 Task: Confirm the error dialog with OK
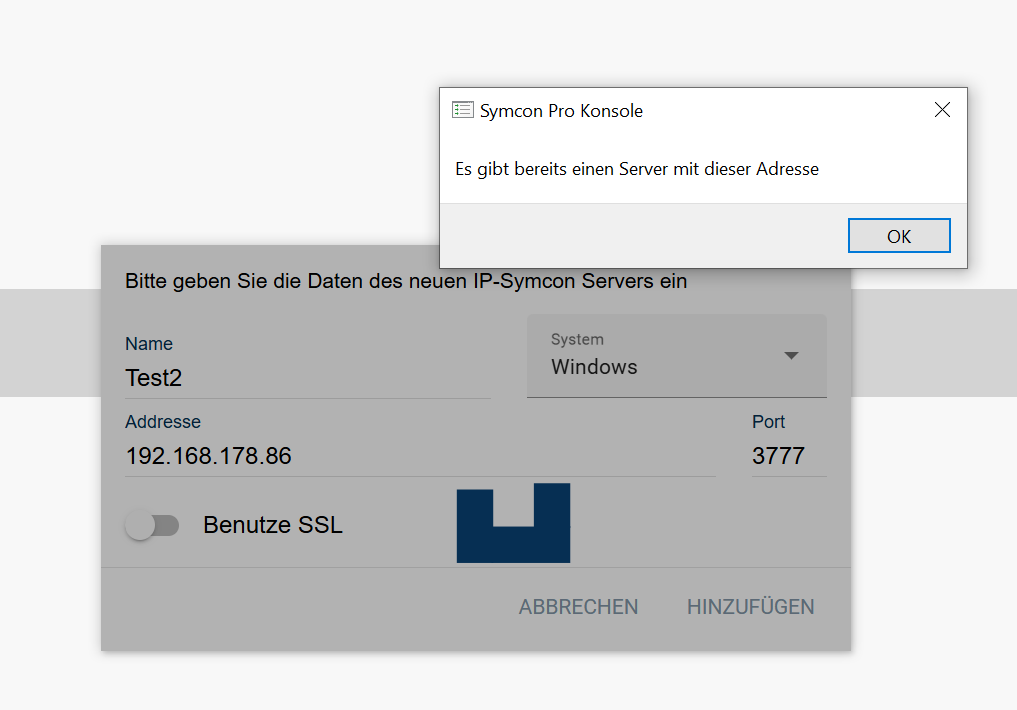coord(899,236)
